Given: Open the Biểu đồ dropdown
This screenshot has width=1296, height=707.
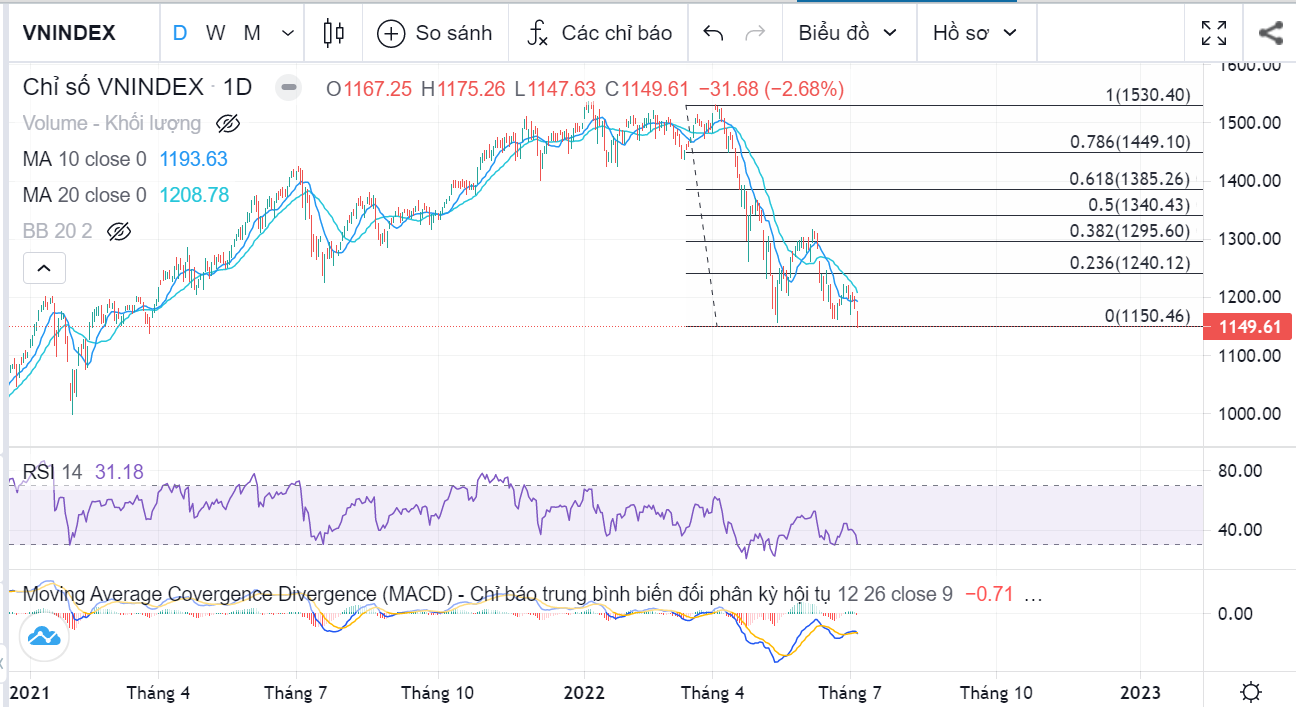Looking at the screenshot, I should 846,33.
